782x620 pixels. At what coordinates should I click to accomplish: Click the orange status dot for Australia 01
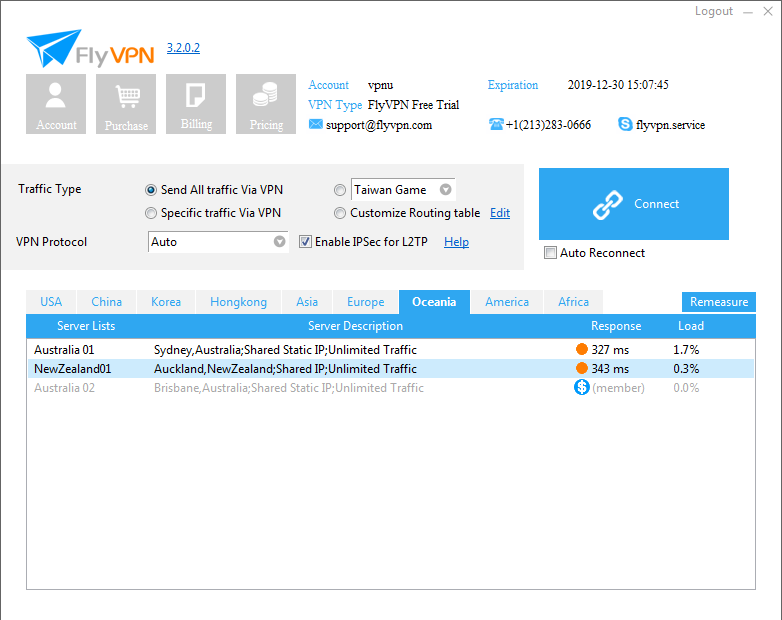[x=582, y=349]
